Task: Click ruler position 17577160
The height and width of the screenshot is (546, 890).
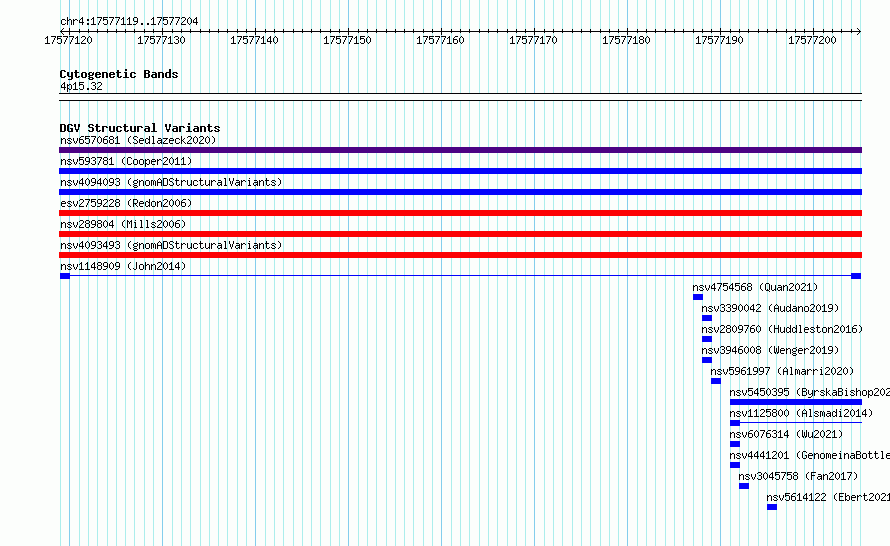Action: click(440, 40)
